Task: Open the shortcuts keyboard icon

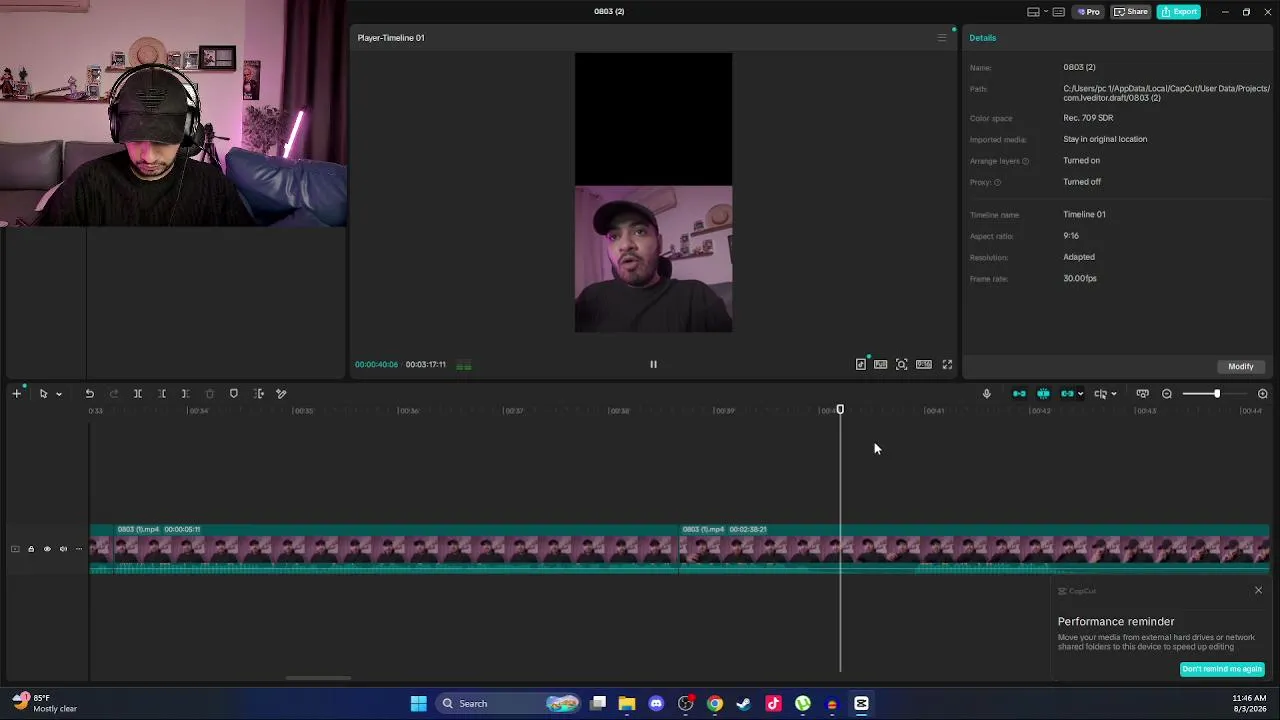Action: pyautogui.click(x=1059, y=12)
